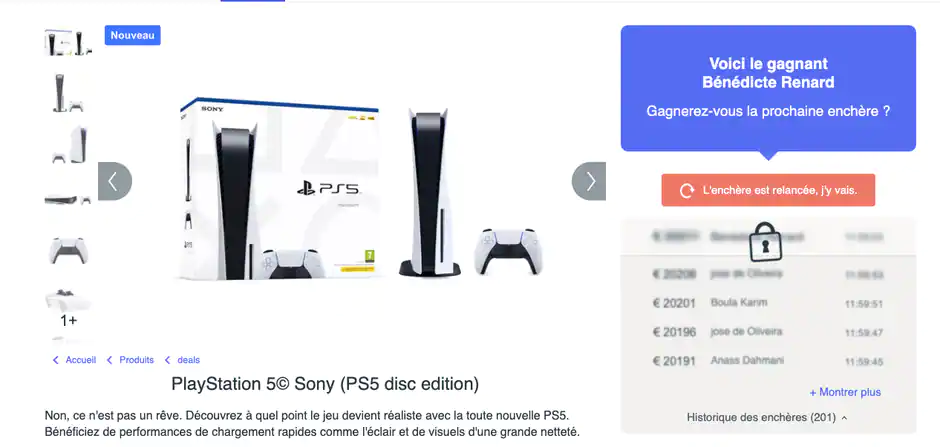The image size is (940, 447).
Task: Click the Boula Karim bid row
Action: (768, 303)
